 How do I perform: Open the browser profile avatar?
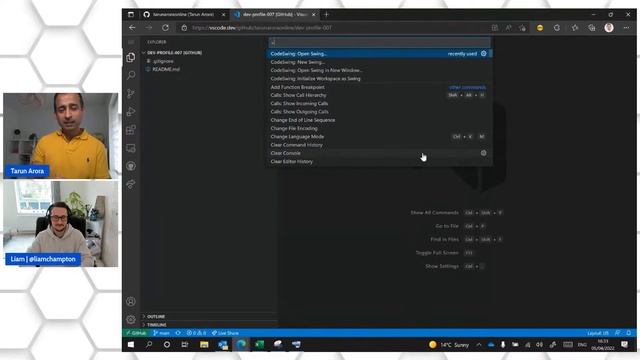[609, 28]
